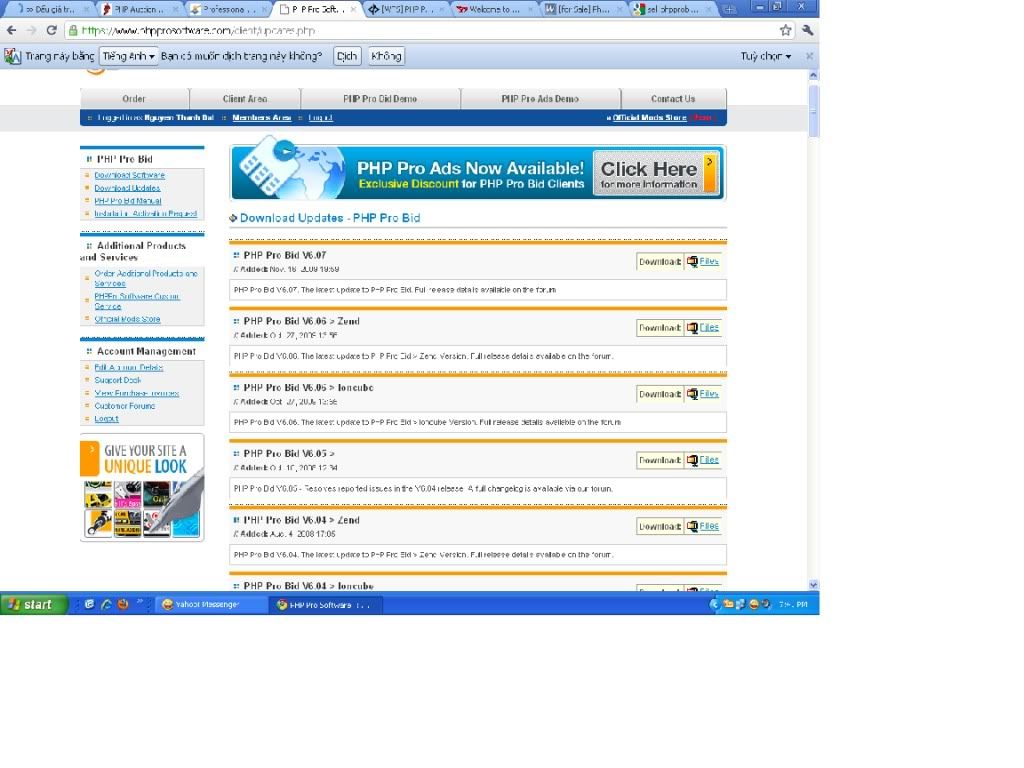The width and height of the screenshot is (1024, 768).
Task: Dismiss the translate bar with its X
Action: [809, 56]
